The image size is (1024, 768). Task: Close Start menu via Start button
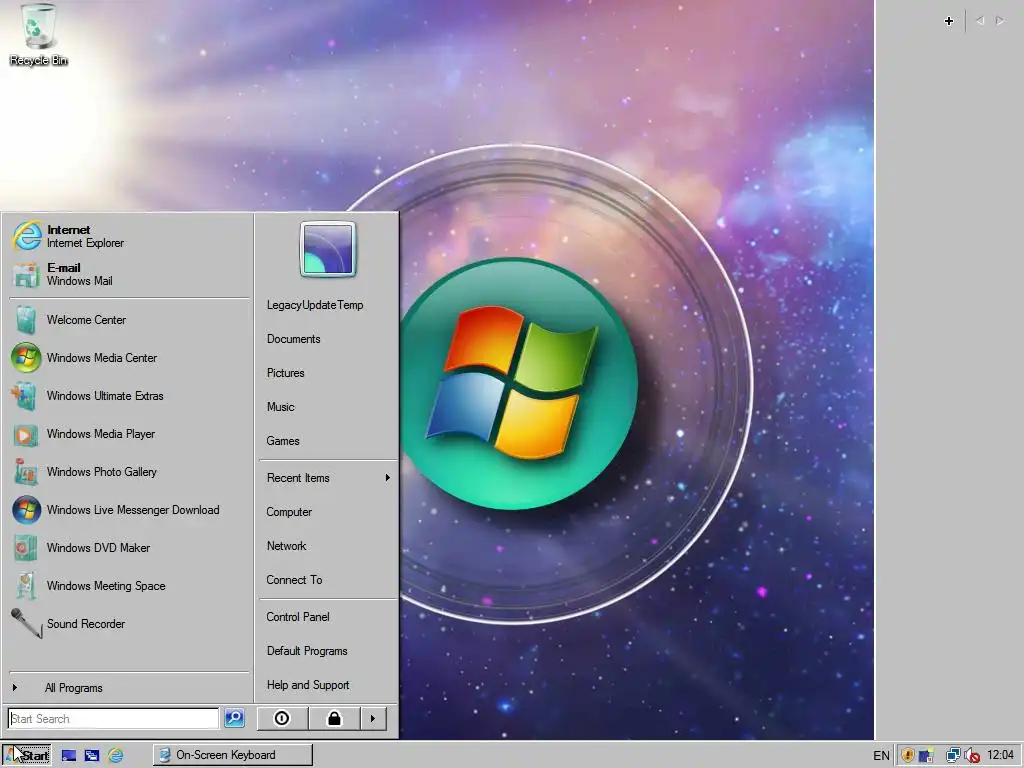pos(27,755)
